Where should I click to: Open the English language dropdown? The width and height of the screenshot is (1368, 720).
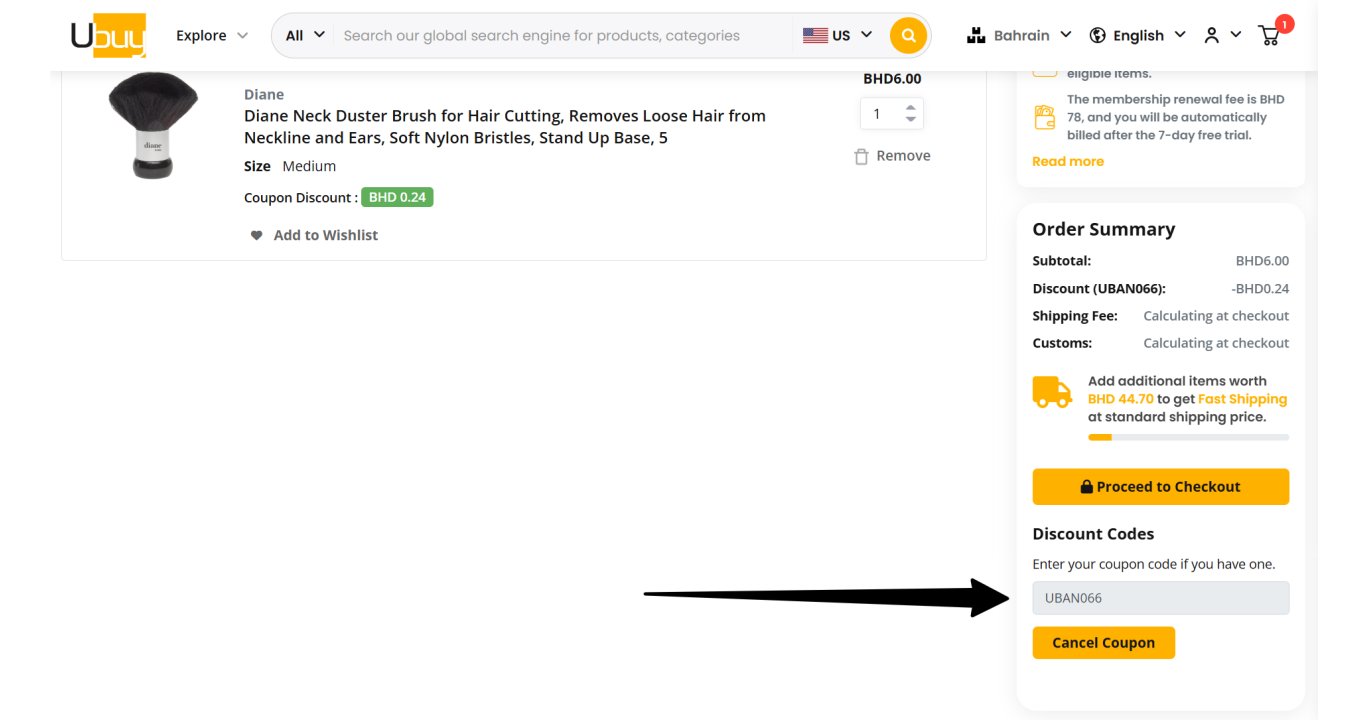point(1138,35)
